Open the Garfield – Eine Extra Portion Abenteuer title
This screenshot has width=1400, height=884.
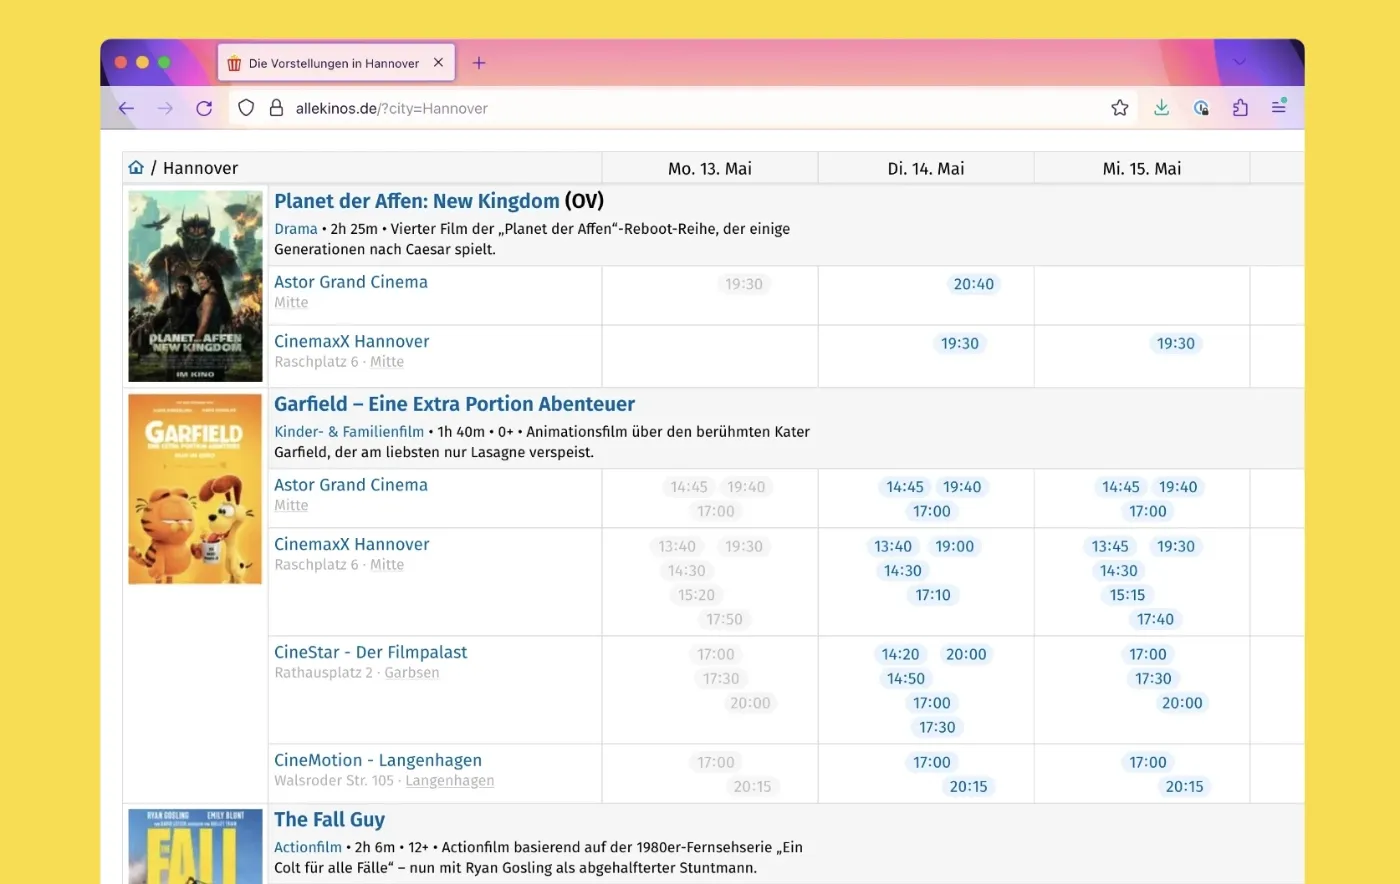pos(454,404)
